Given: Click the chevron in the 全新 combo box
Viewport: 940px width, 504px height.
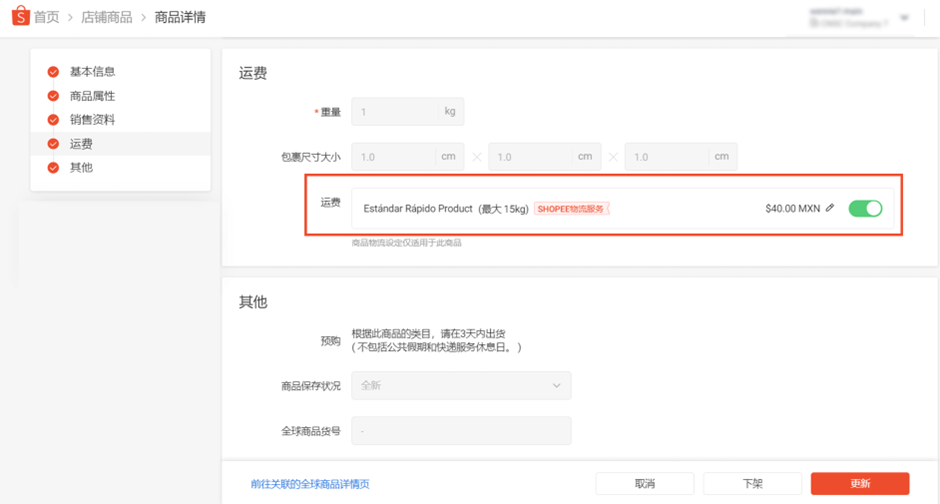Looking at the screenshot, I should click(556, 385).
